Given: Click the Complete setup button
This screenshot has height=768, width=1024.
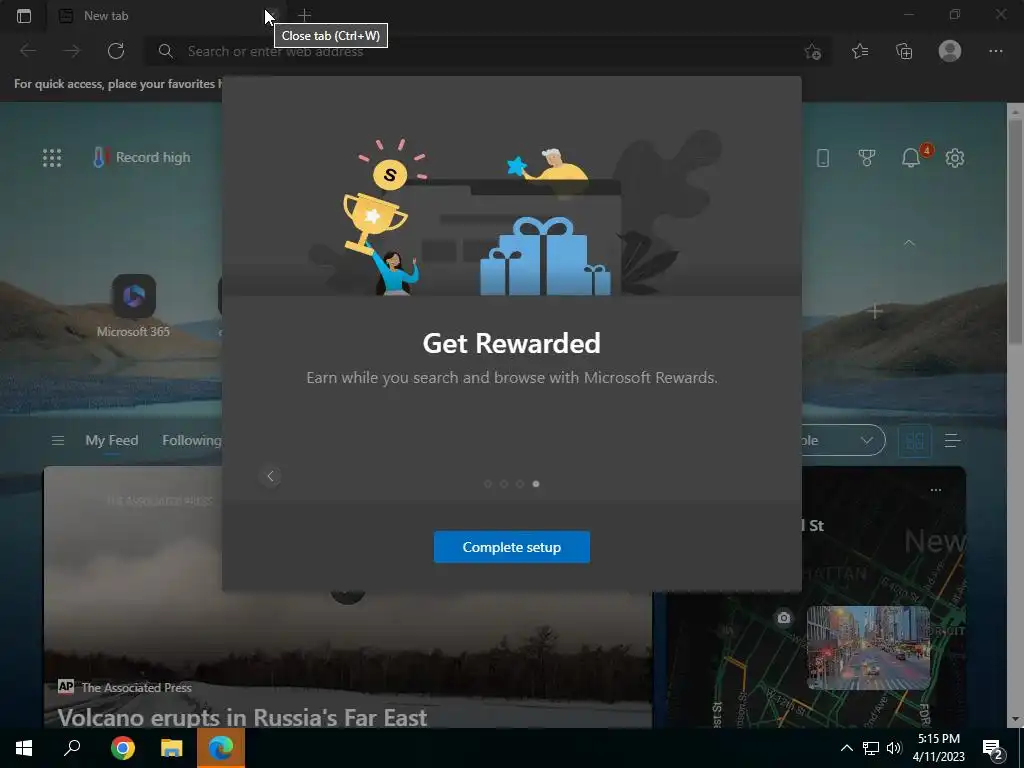Looking at the screenshot, I should [x=512, y=547].
